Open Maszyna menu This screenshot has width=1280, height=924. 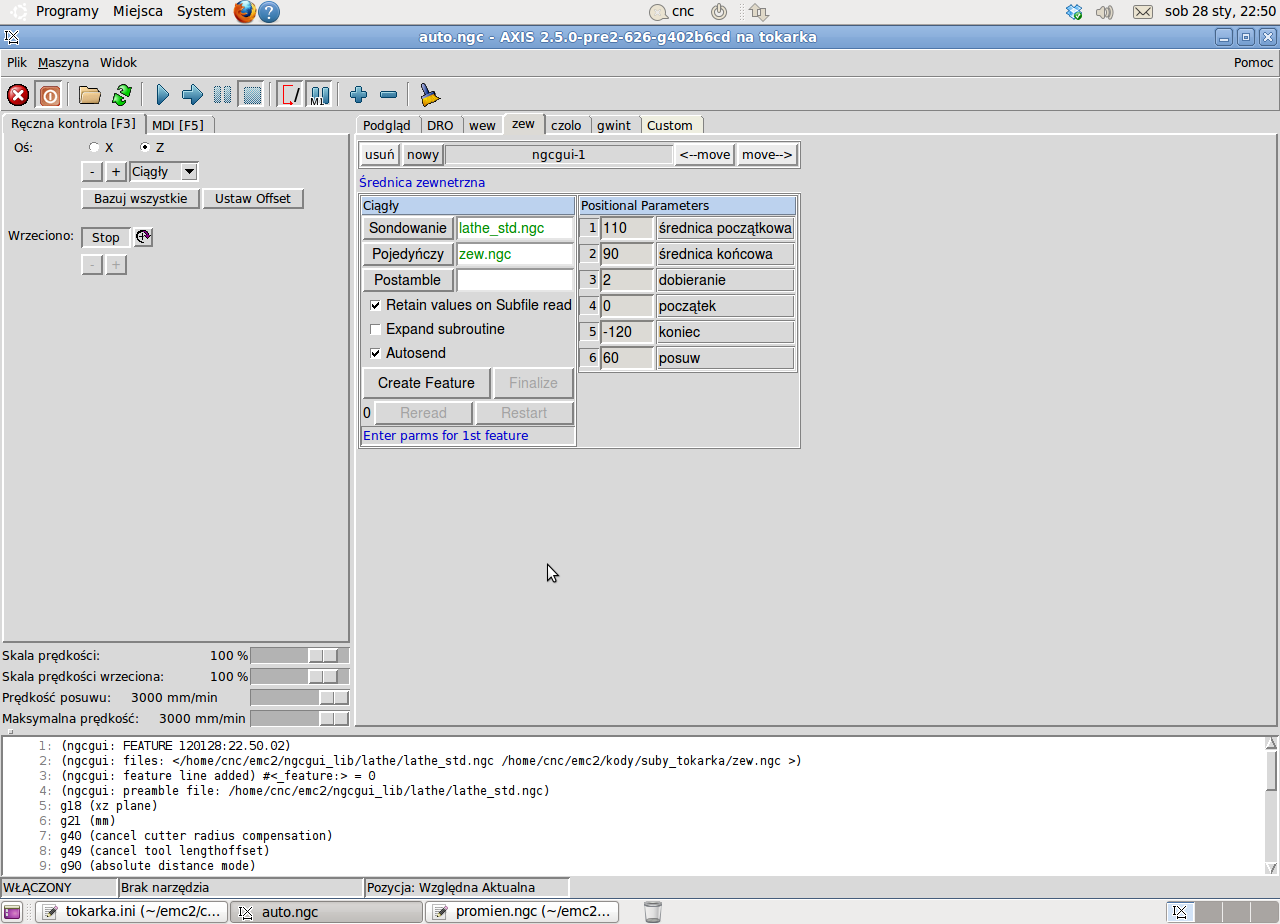(63, 62)
